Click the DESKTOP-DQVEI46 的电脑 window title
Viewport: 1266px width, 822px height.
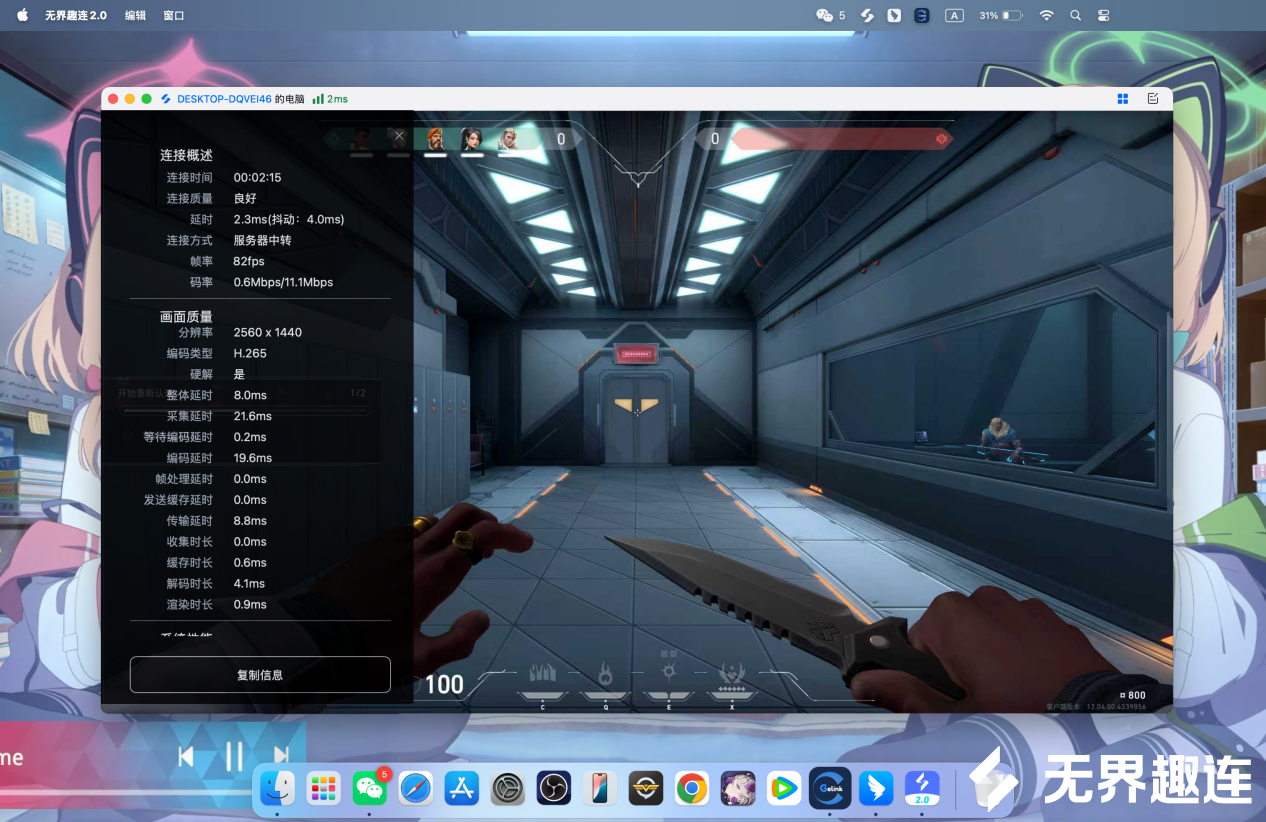[240, 99]
